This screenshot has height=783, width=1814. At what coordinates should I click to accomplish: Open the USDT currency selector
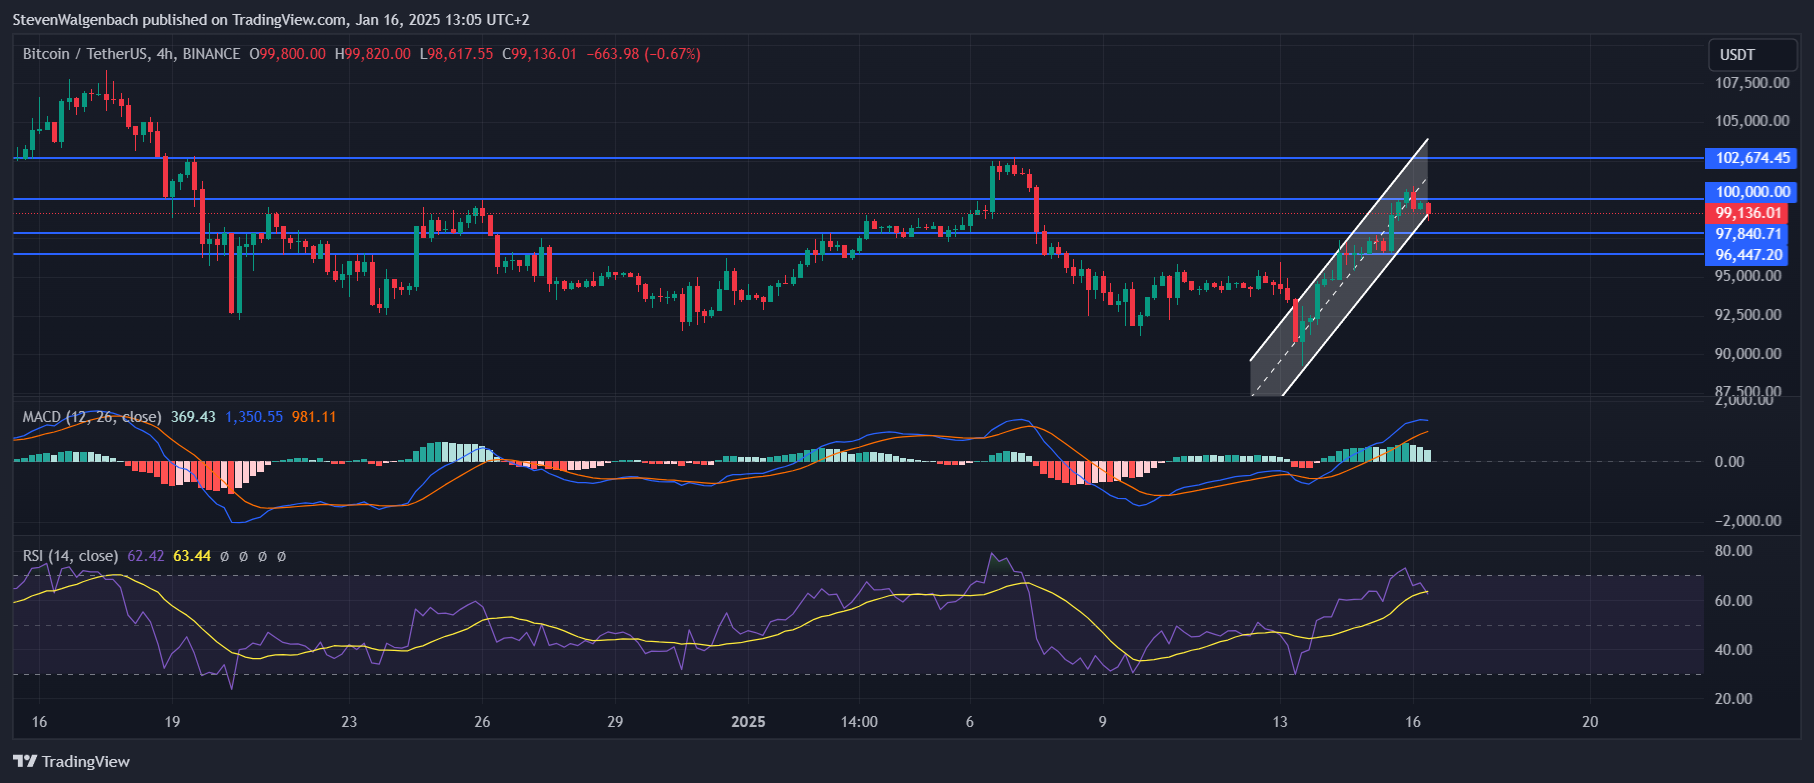pos(1751,55)
